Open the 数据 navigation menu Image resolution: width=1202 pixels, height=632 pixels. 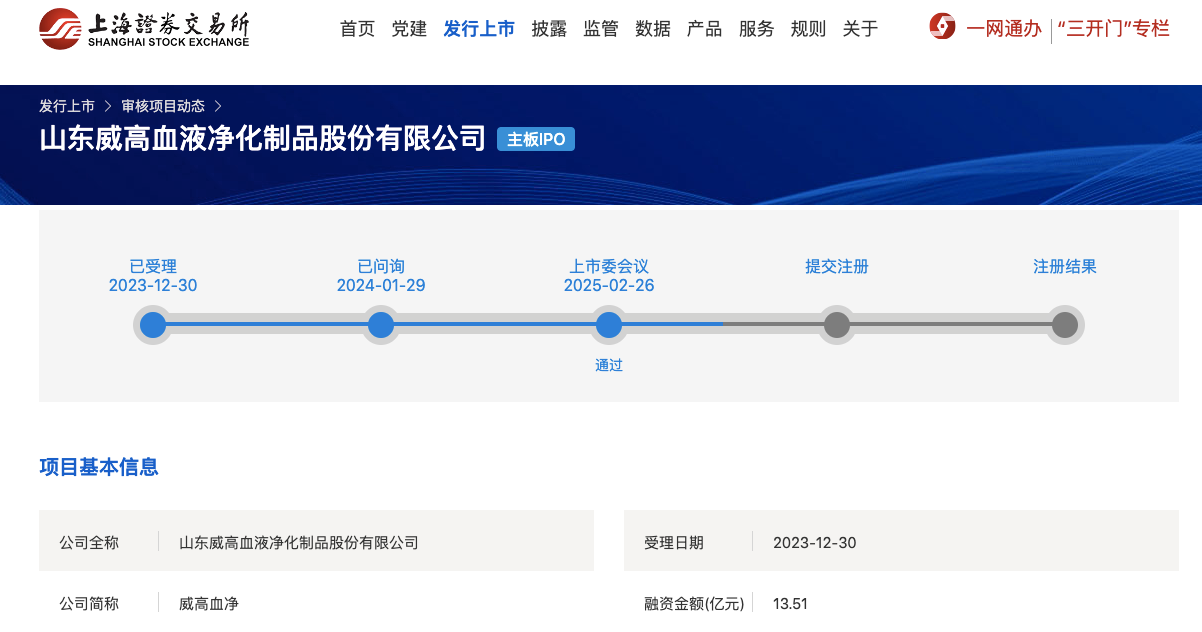pos(653,29)
